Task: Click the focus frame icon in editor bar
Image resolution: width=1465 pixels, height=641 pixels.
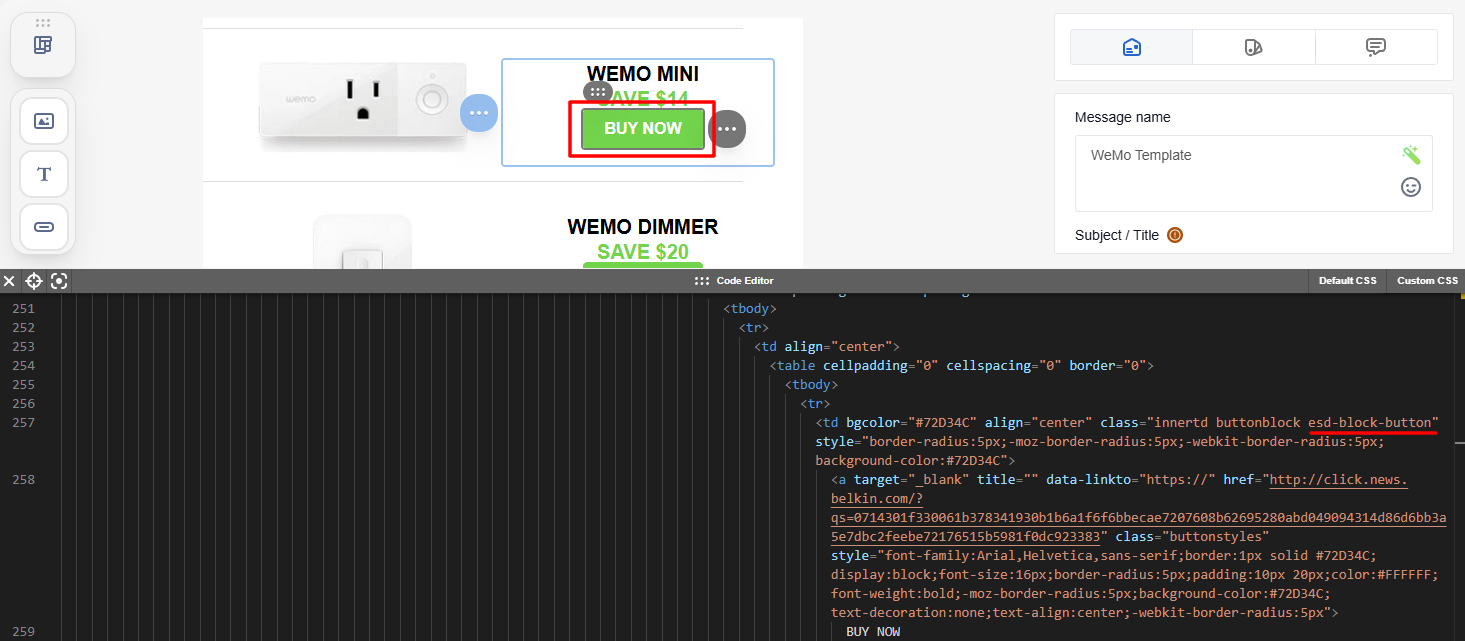Action: pos(59,281)
